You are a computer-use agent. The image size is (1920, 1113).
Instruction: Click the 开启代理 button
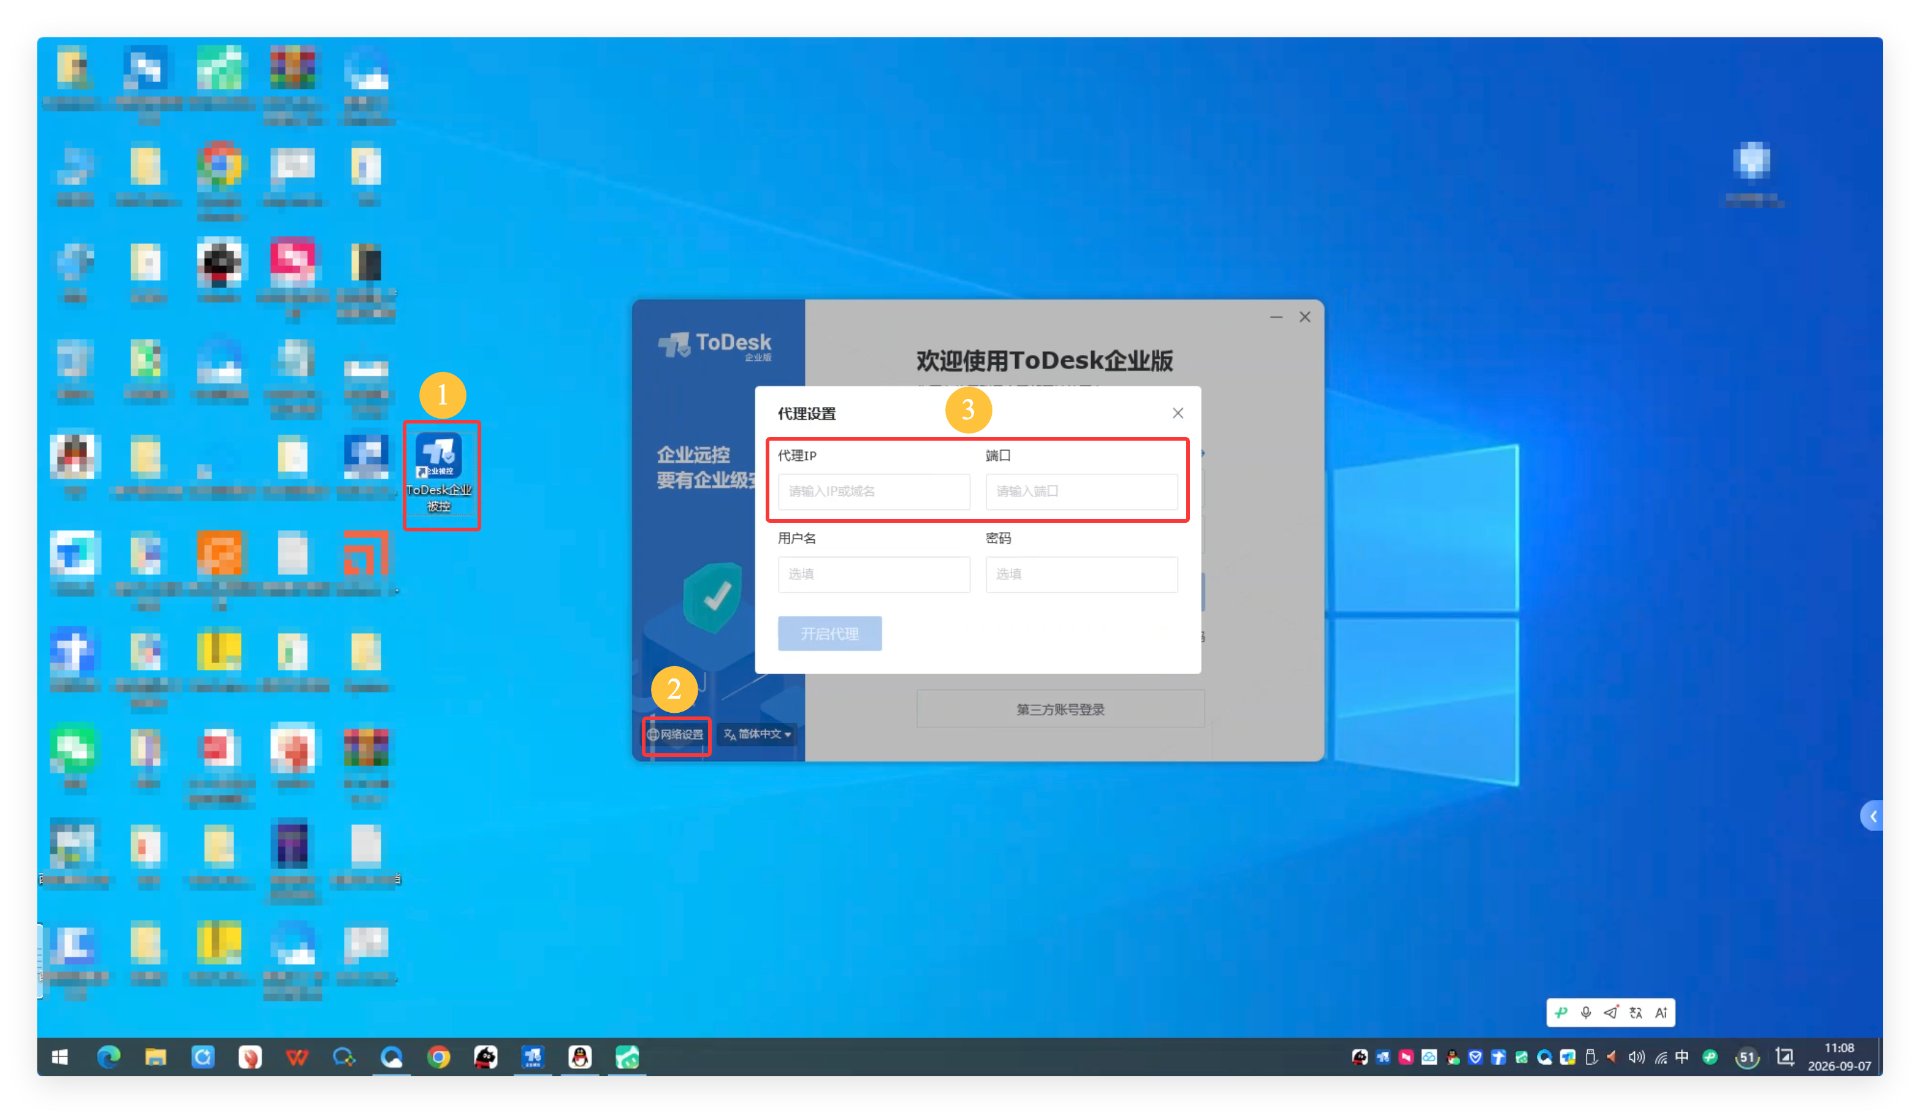tap(829, 633)
